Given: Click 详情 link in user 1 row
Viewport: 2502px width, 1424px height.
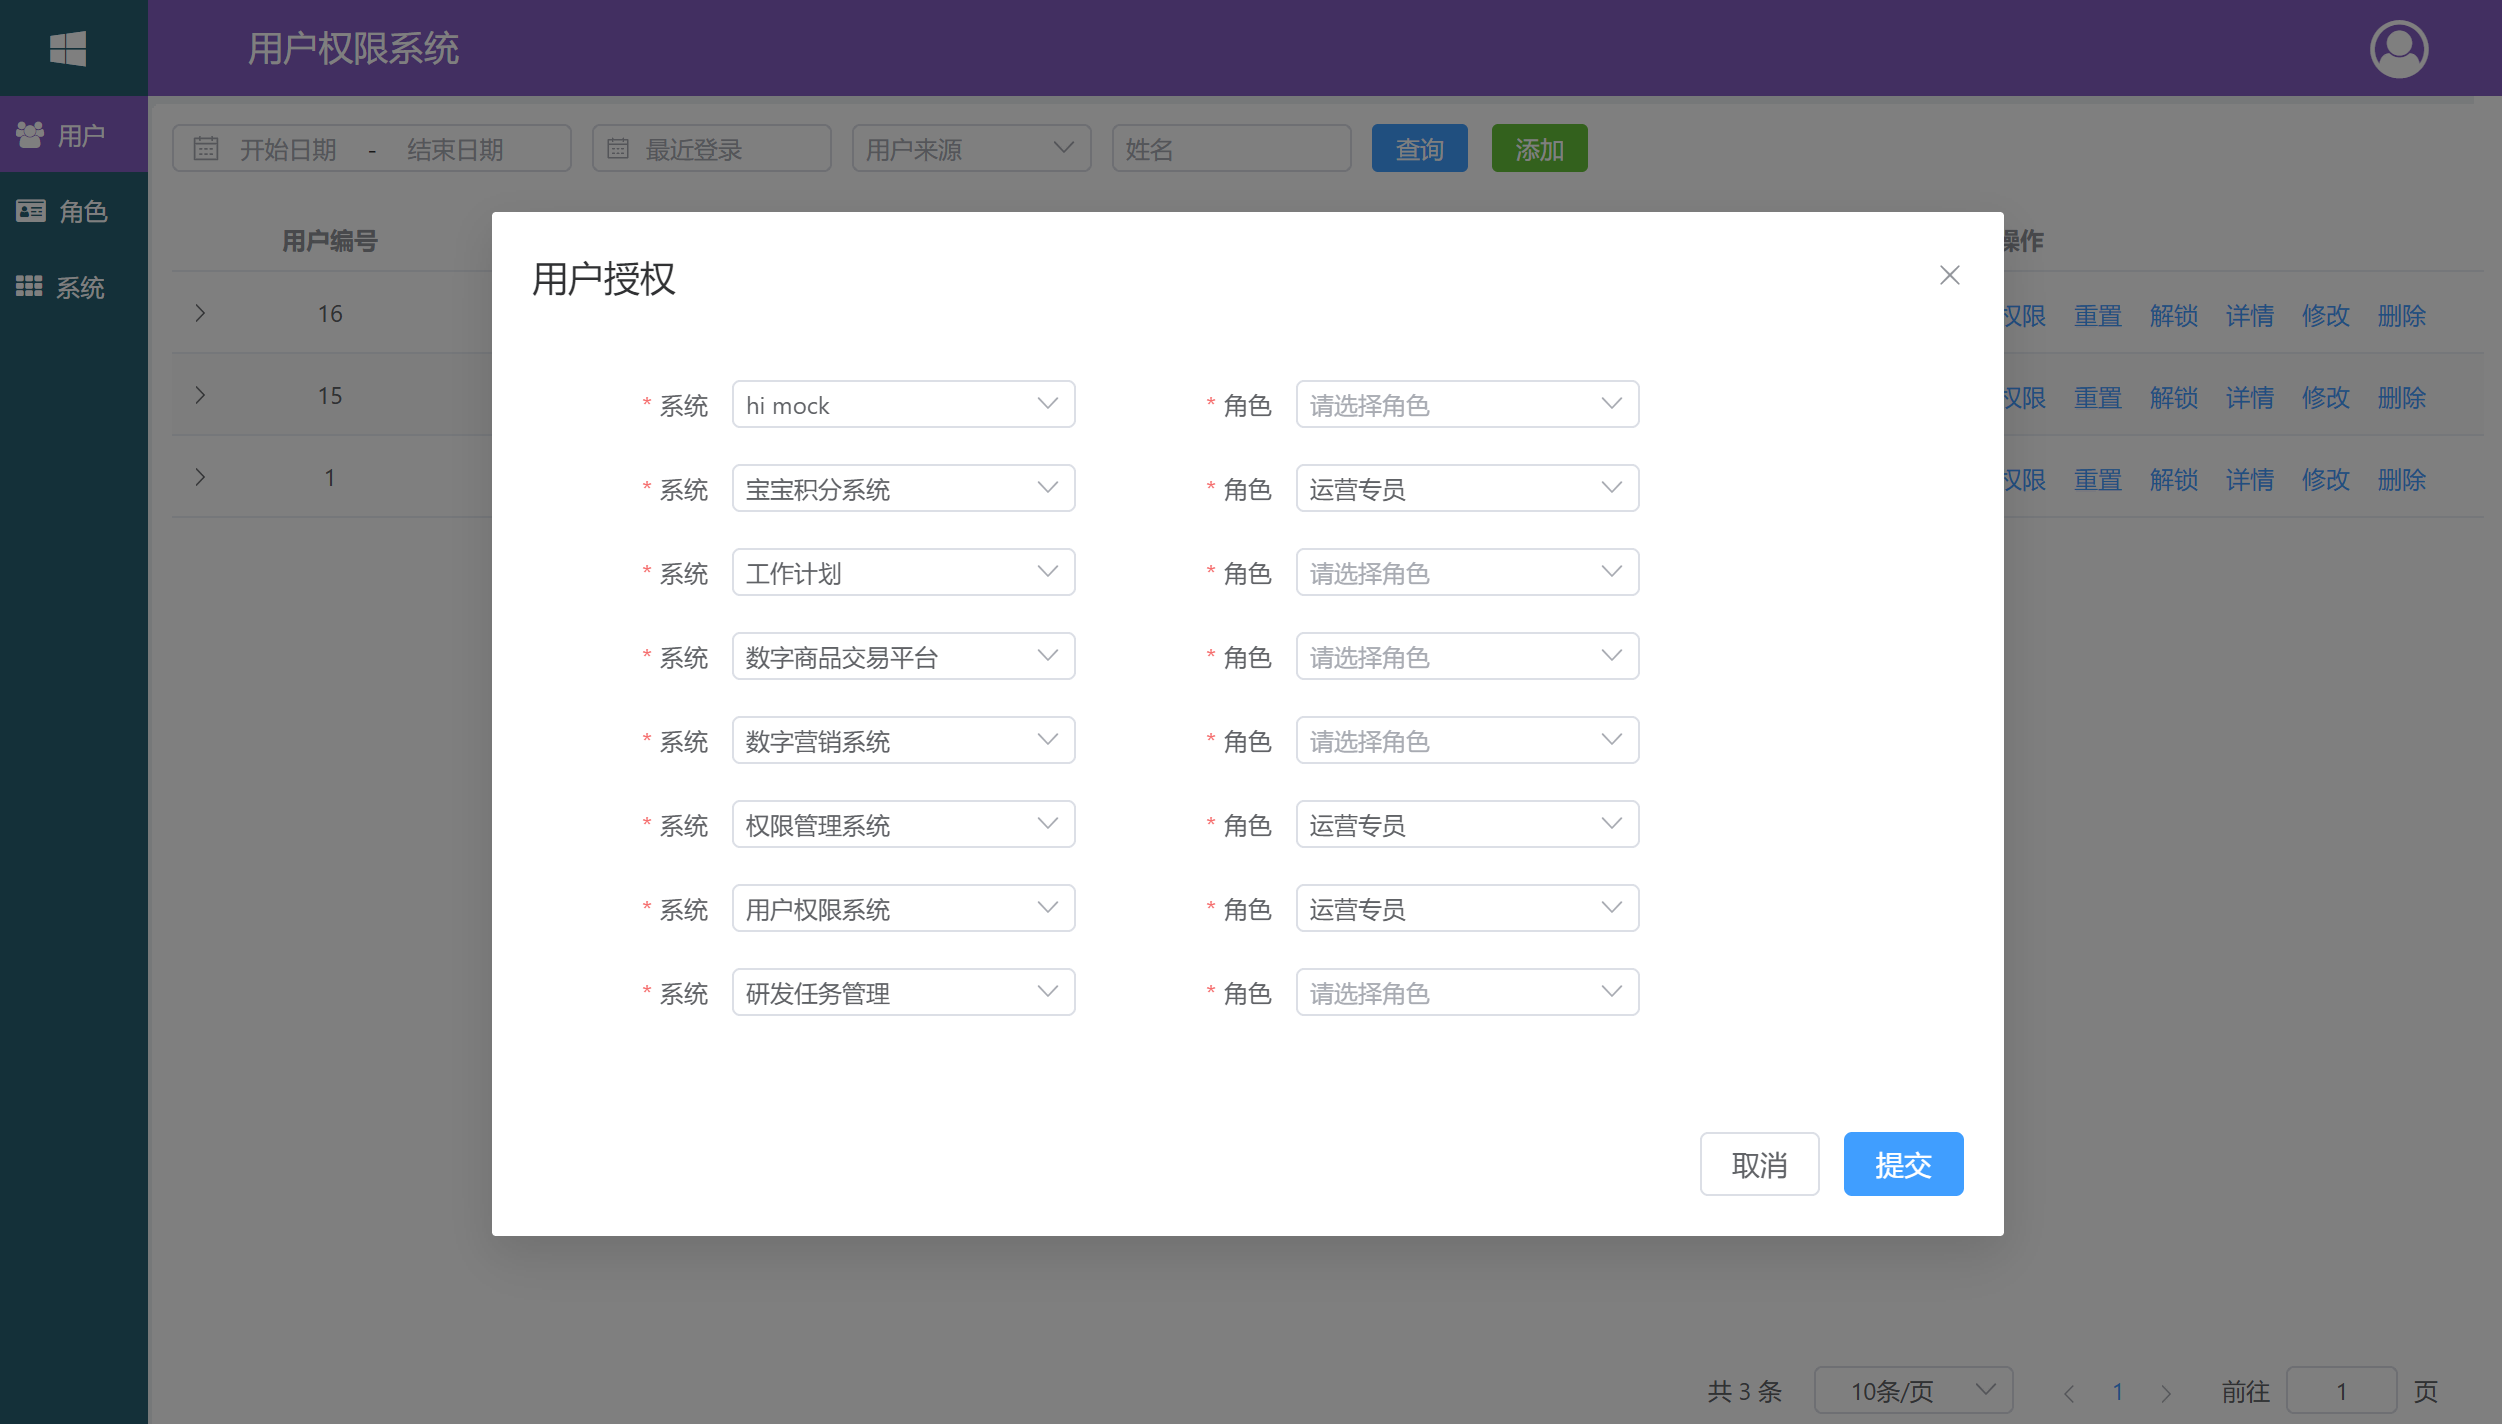Looking at the screenshot, I should click(2249, 479).
